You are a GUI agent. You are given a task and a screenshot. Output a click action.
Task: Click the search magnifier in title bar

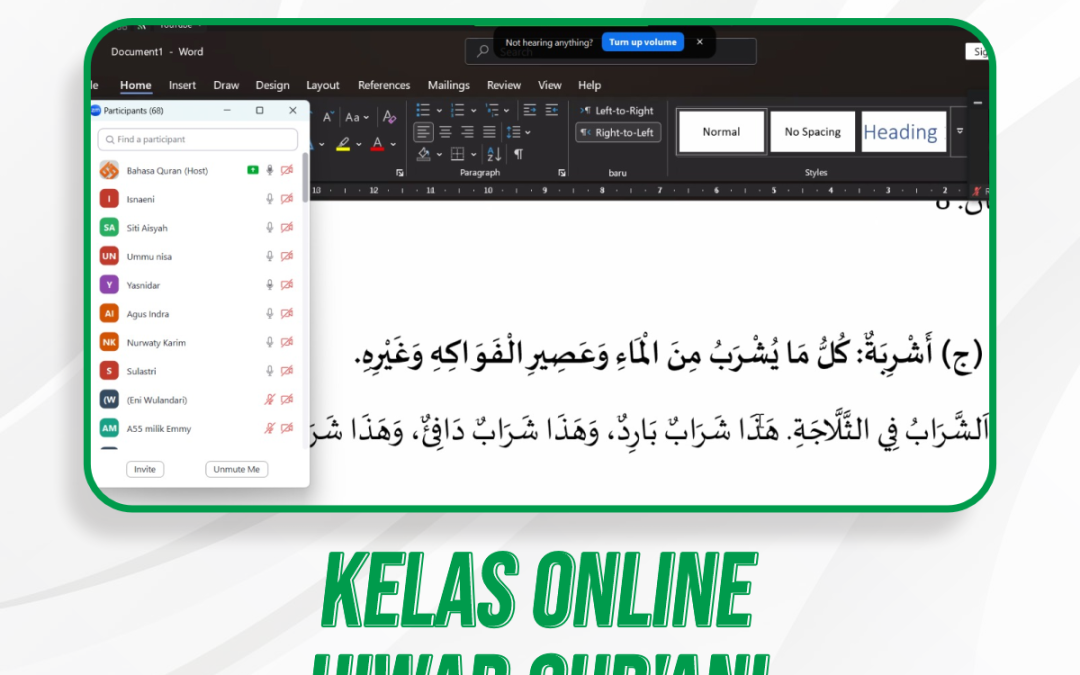coord(483,51)
